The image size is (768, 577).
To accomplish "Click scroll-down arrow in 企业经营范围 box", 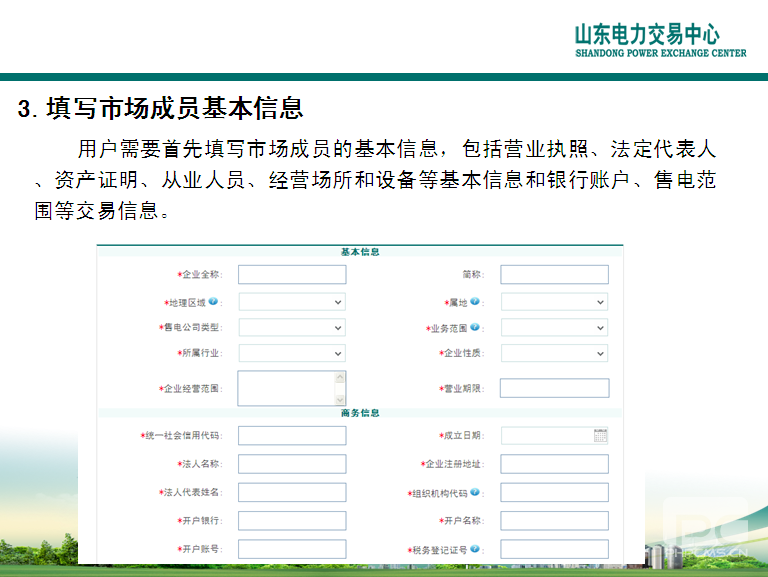I will point(340,400).
